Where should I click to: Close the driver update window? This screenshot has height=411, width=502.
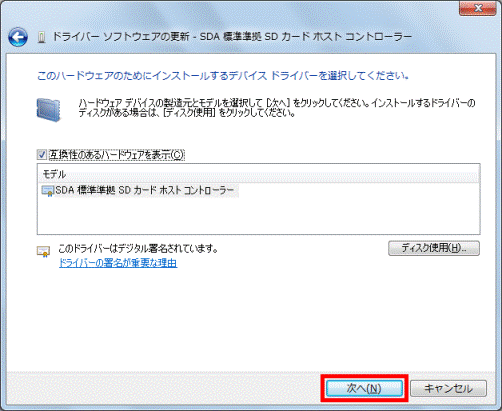478,7
